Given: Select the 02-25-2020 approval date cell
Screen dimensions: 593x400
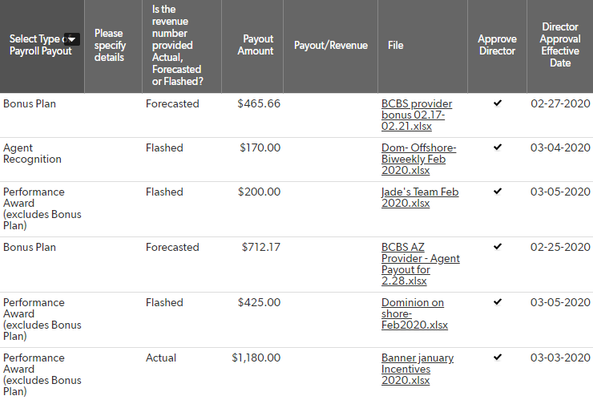Looking at the screenshot, I should coord(560,247).
